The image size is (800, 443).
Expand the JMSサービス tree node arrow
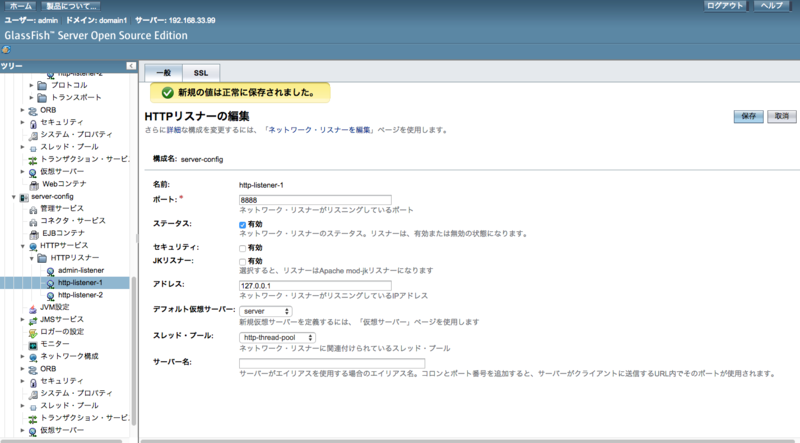[22, 319]
